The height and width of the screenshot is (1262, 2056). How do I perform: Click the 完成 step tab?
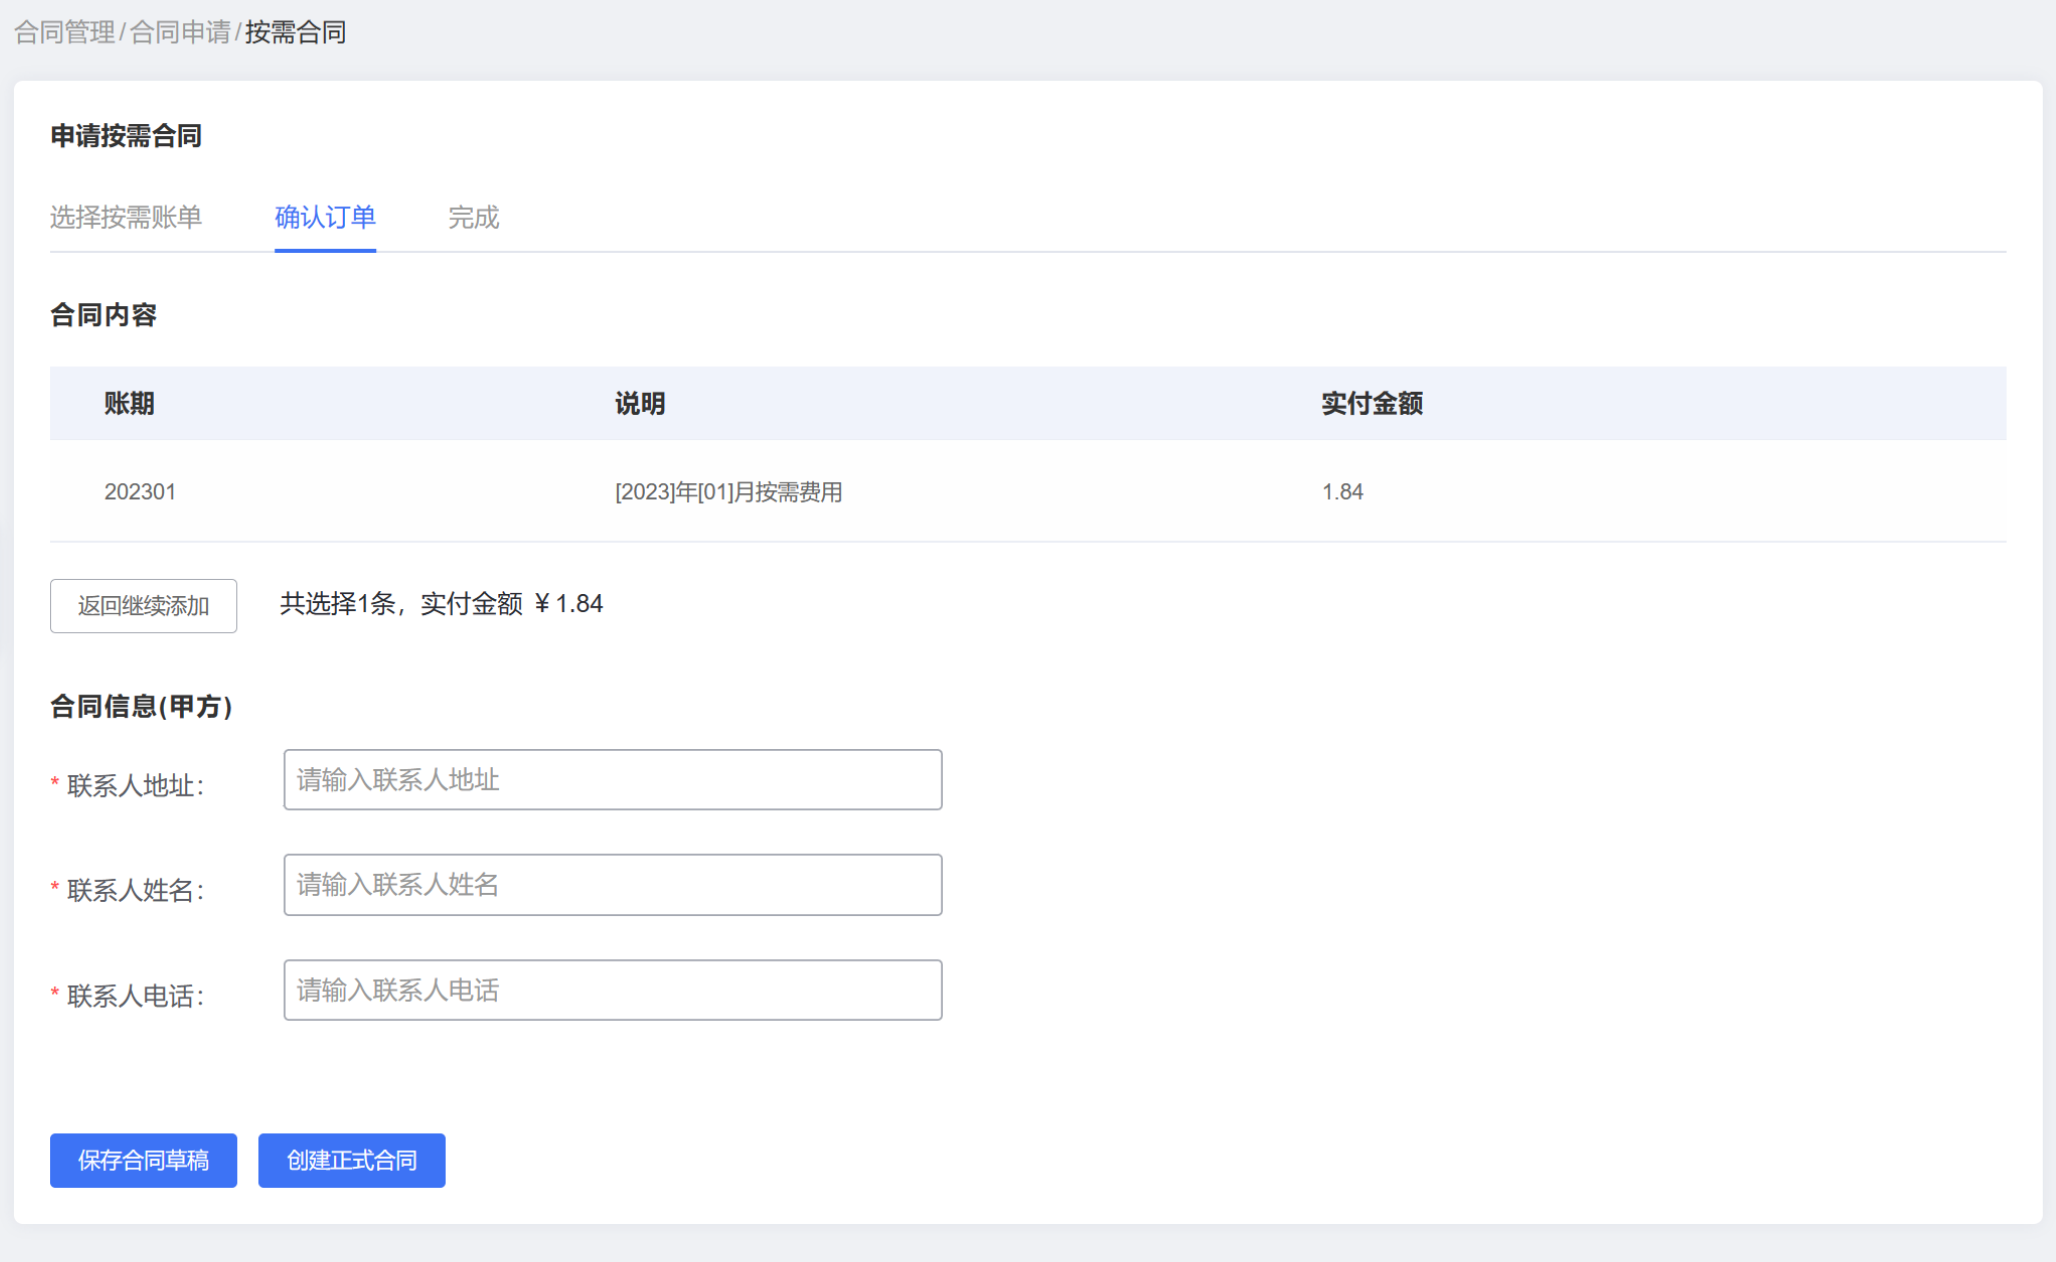473,219
